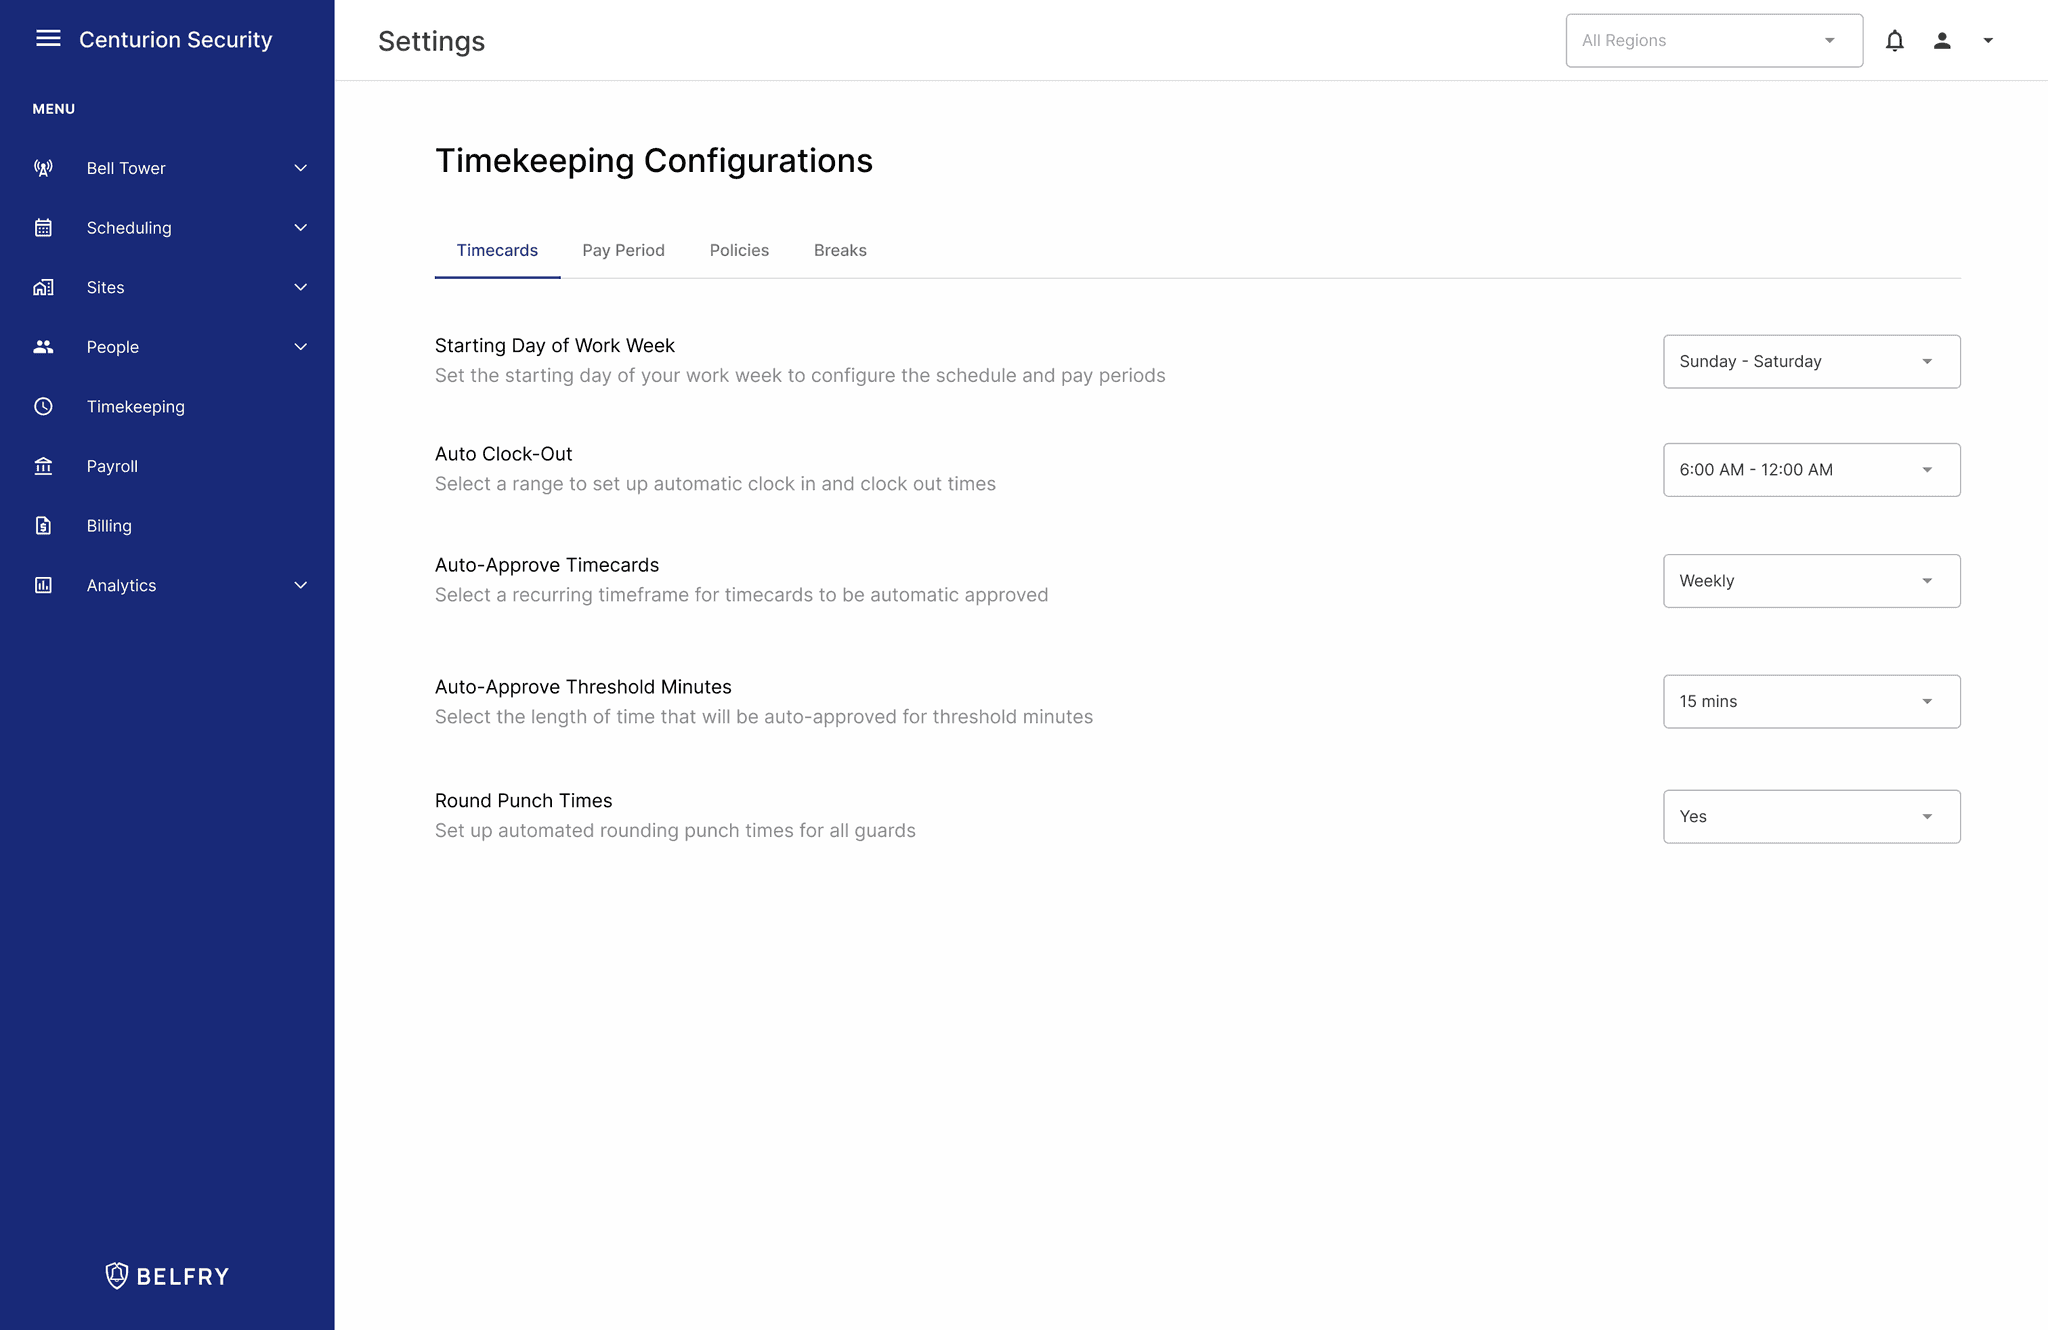Open the All Regions dropdown
The image size is (2048, 1330).
click(x=1714, y=41)
